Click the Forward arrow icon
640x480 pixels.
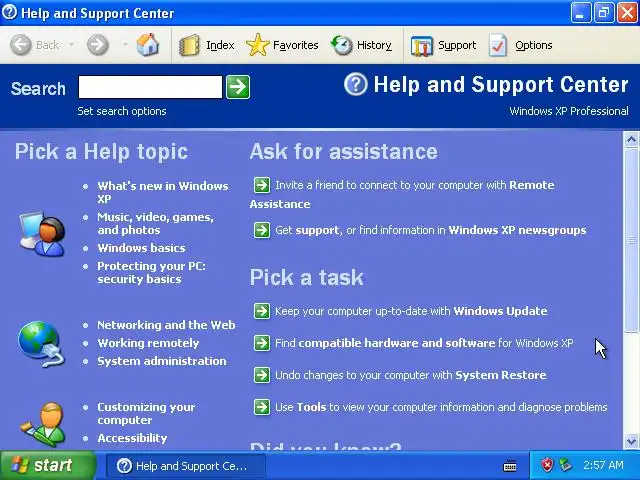pyautogui.click(x=98, y=44)
